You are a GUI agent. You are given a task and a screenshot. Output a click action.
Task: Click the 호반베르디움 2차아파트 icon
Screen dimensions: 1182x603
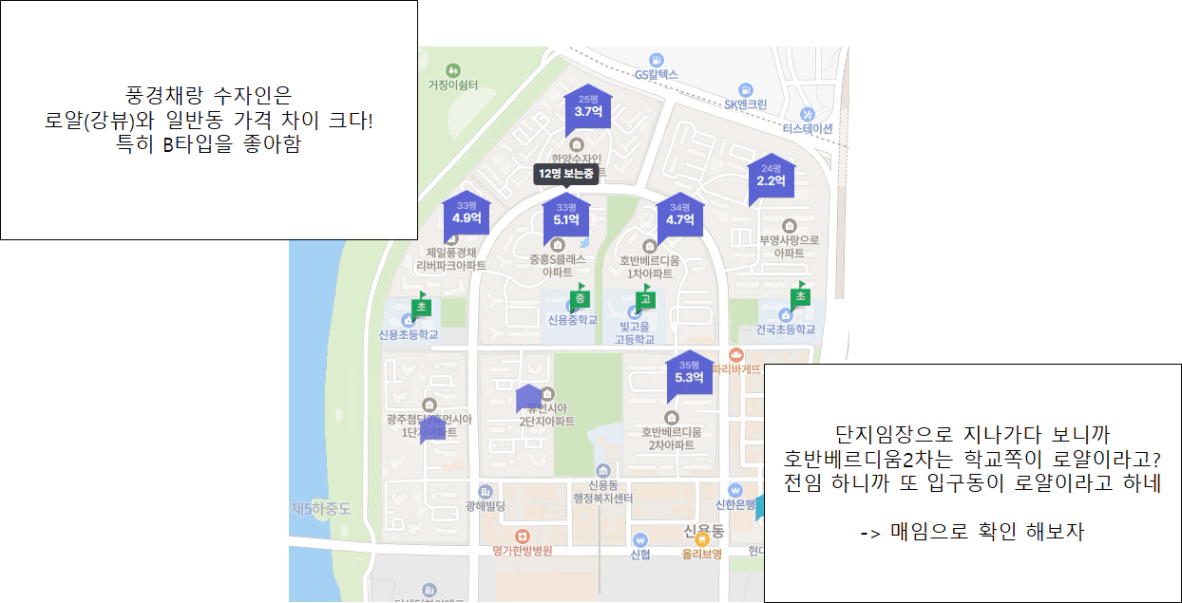click(672, 417)
